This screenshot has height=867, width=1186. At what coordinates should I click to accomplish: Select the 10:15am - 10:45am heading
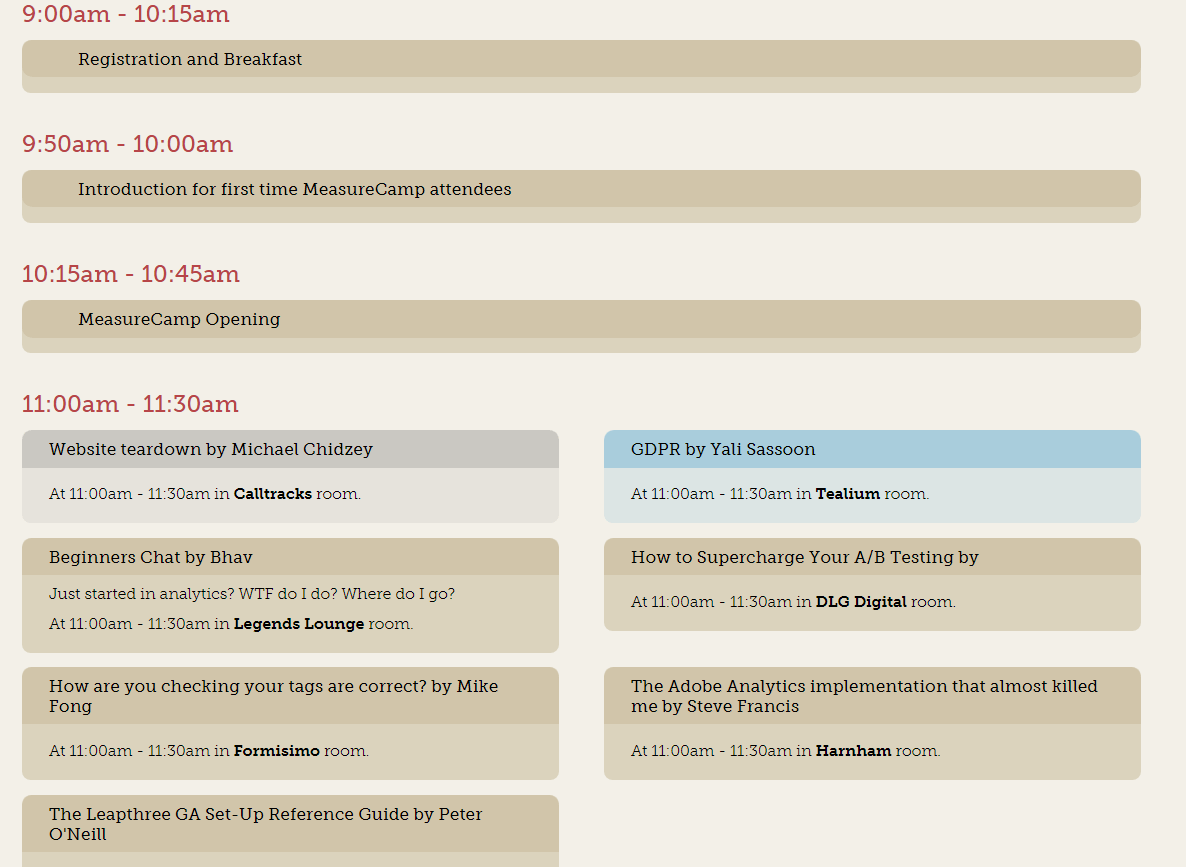coord(130,274)
